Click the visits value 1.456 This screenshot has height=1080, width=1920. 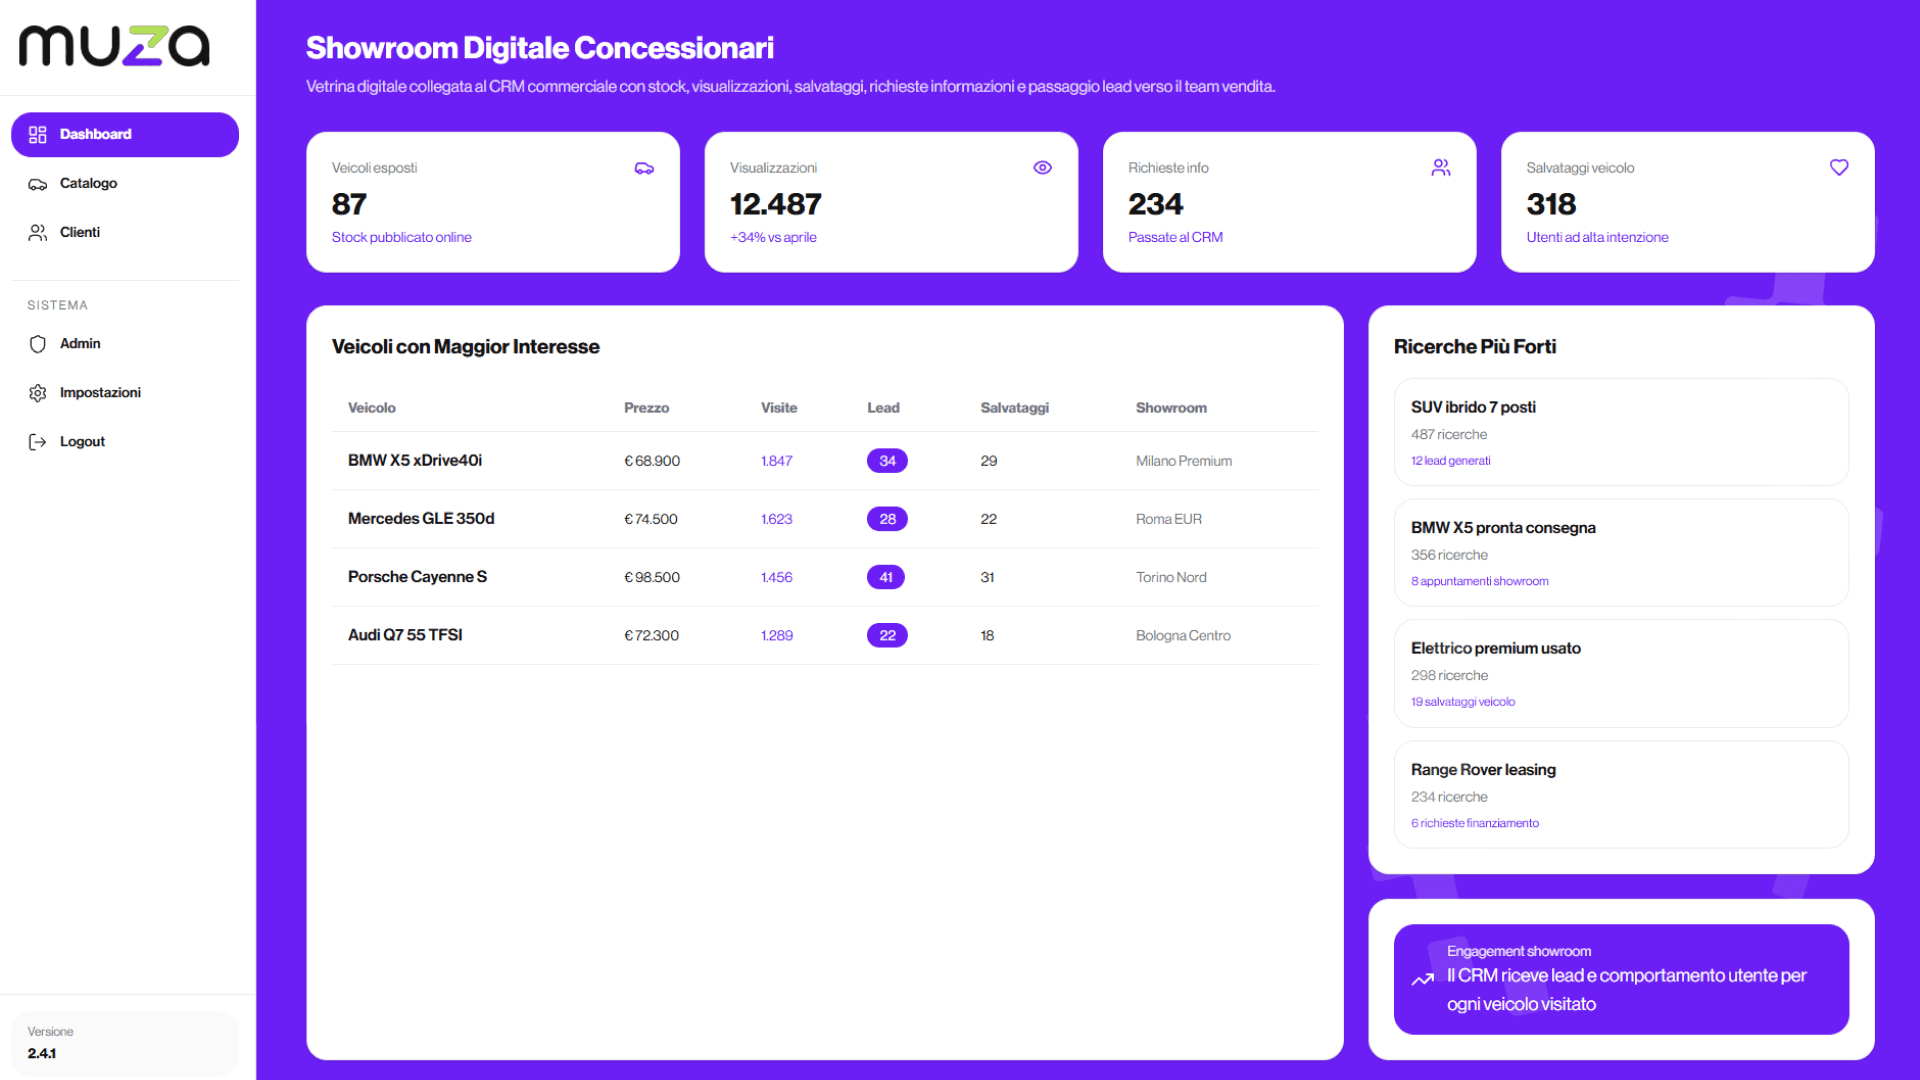[776, 578]
